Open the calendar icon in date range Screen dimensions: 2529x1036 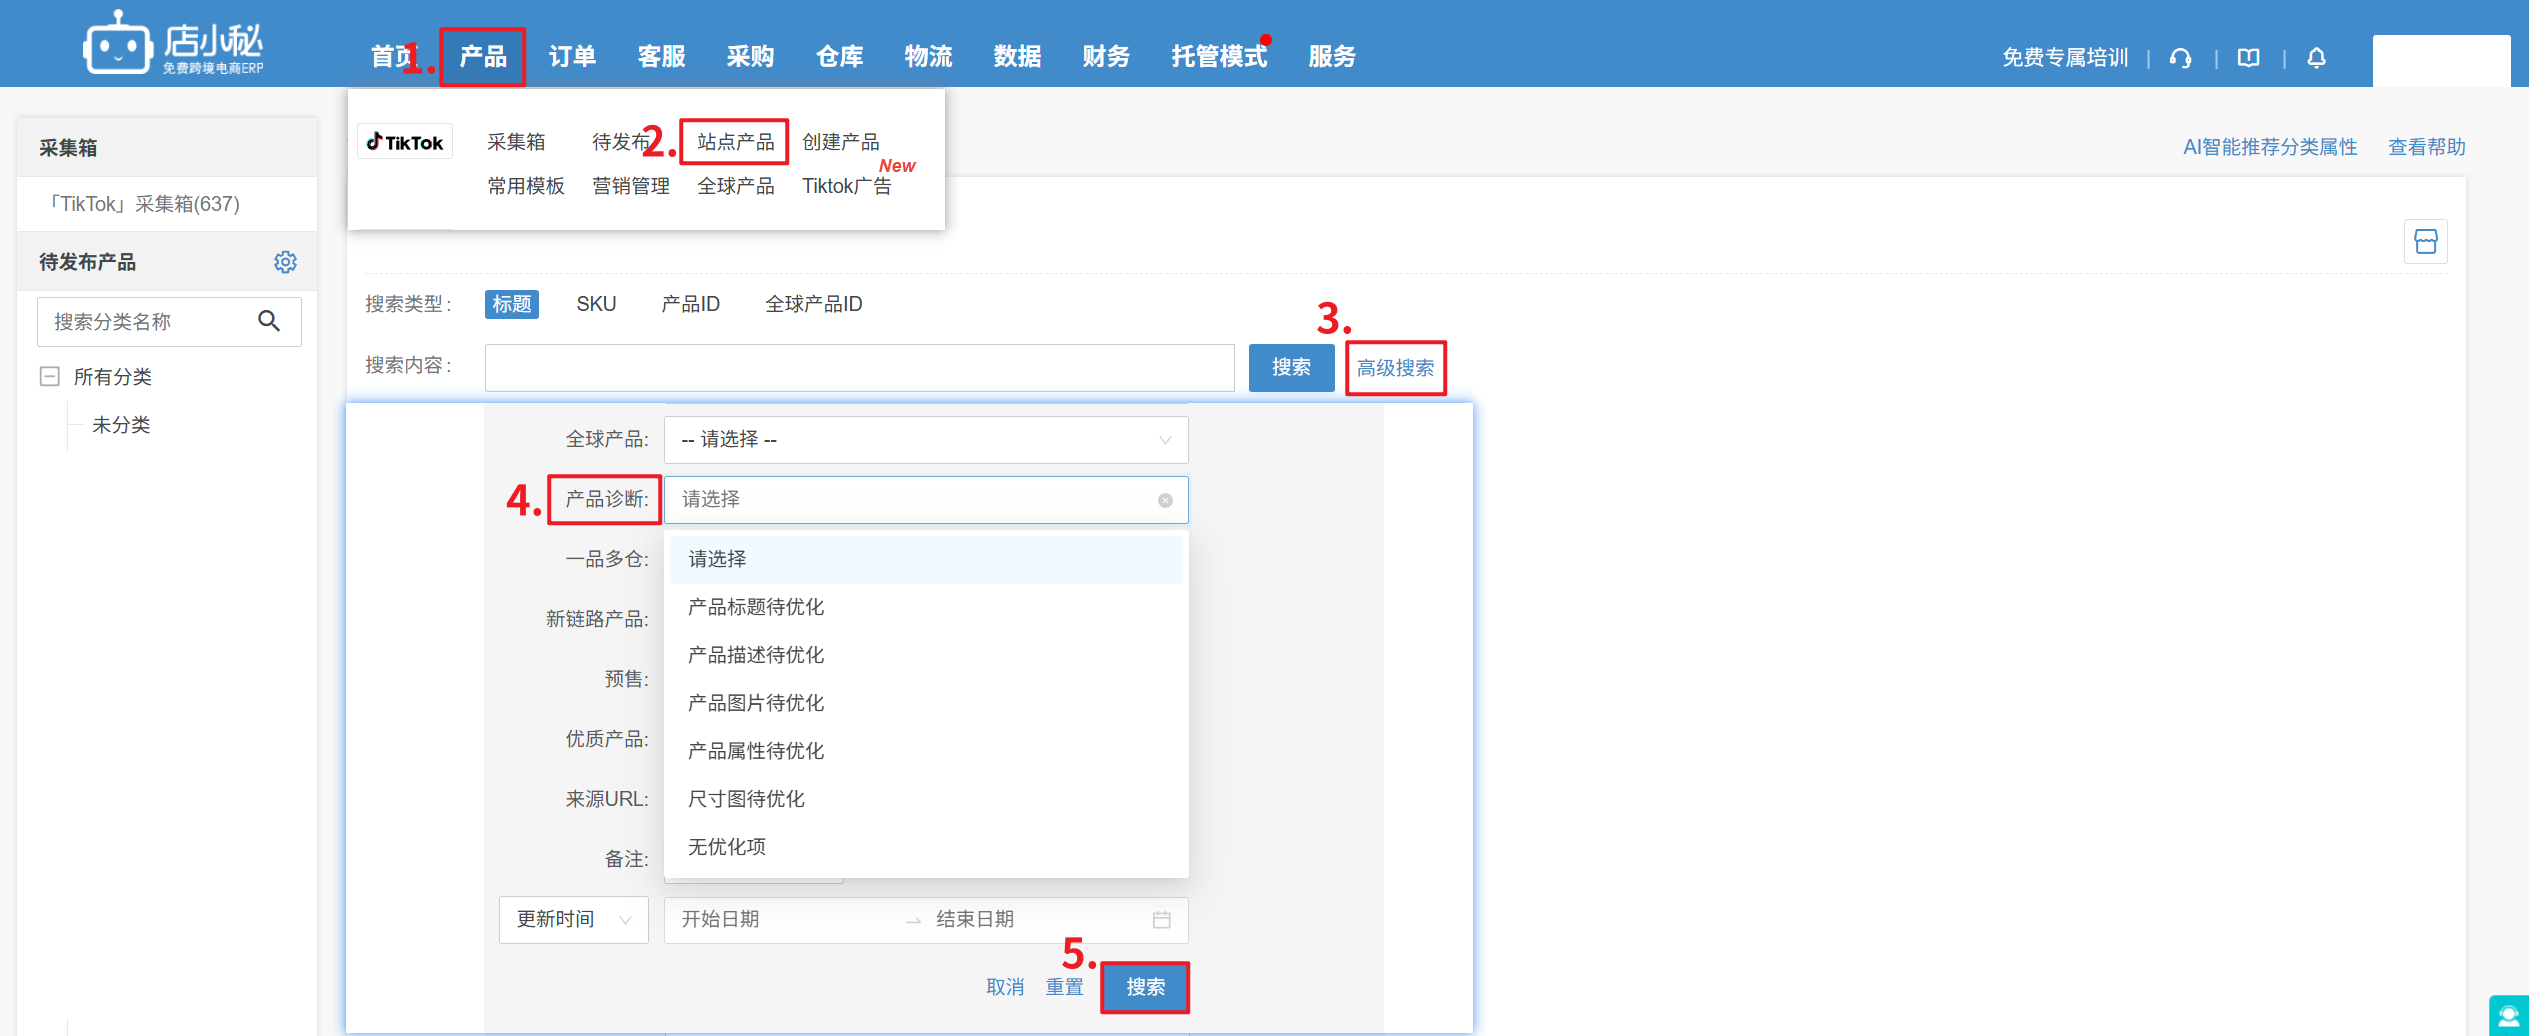[1161, 920]
